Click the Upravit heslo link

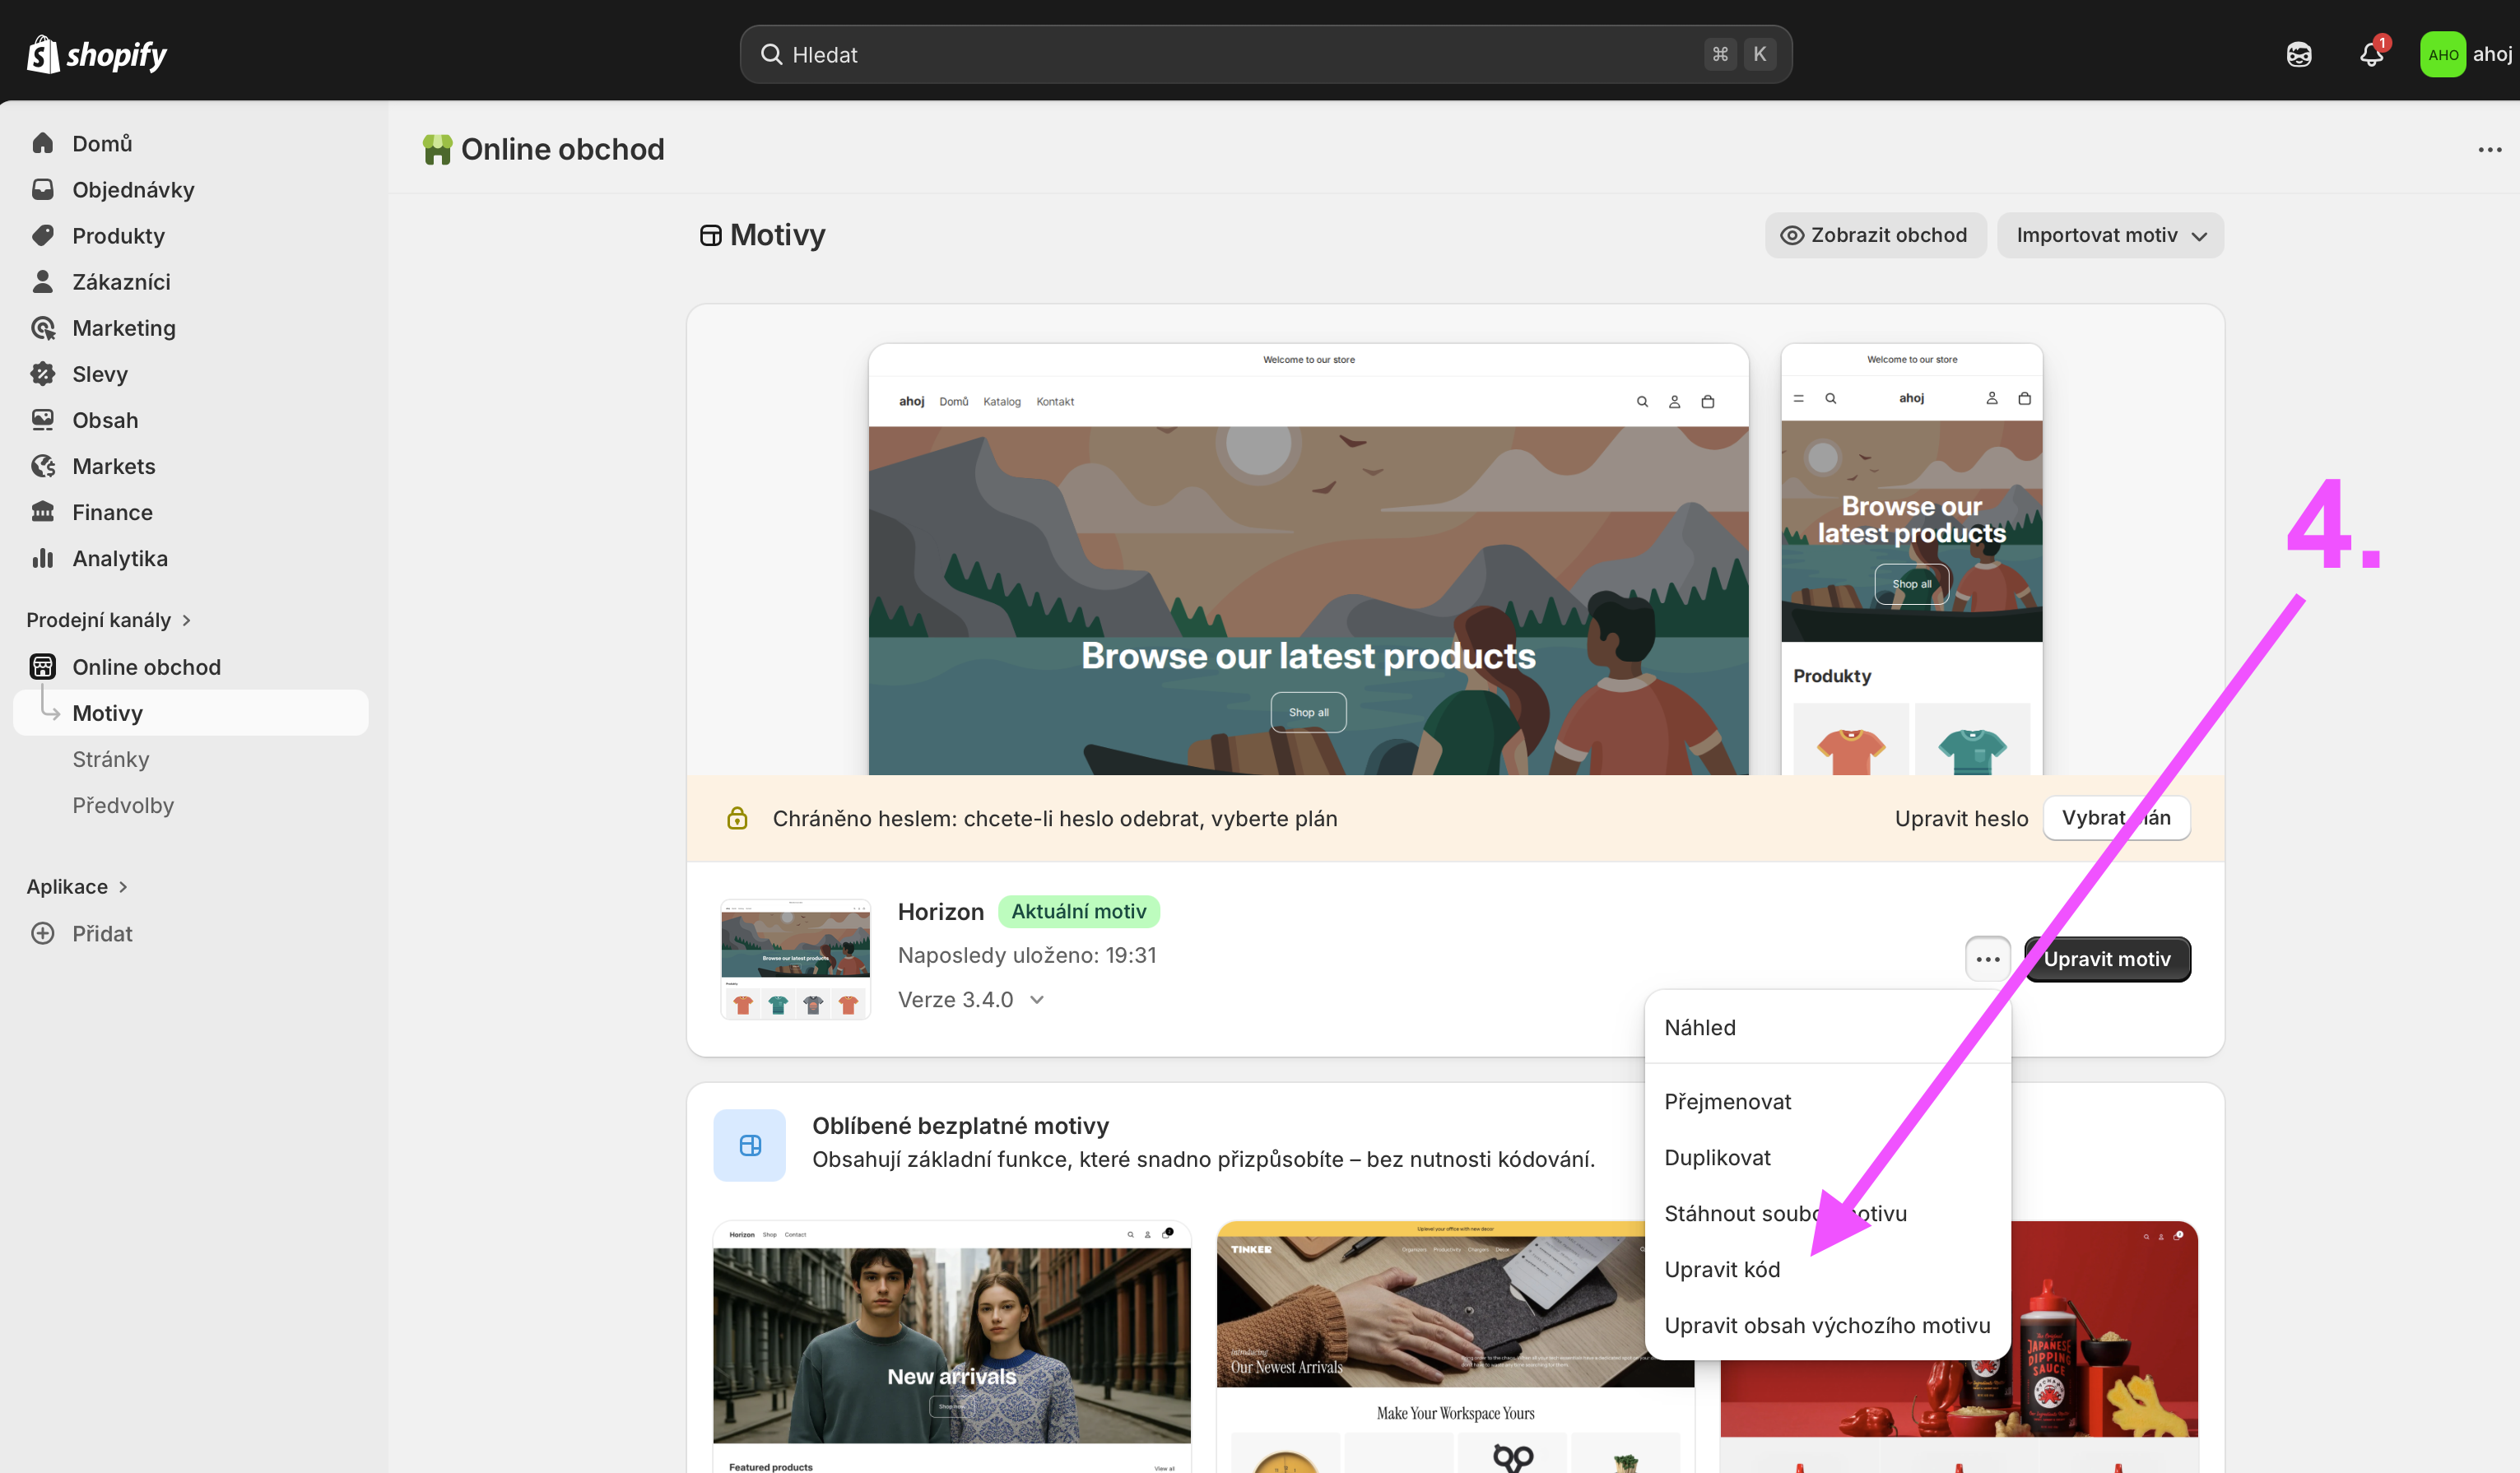[1961, 818]
